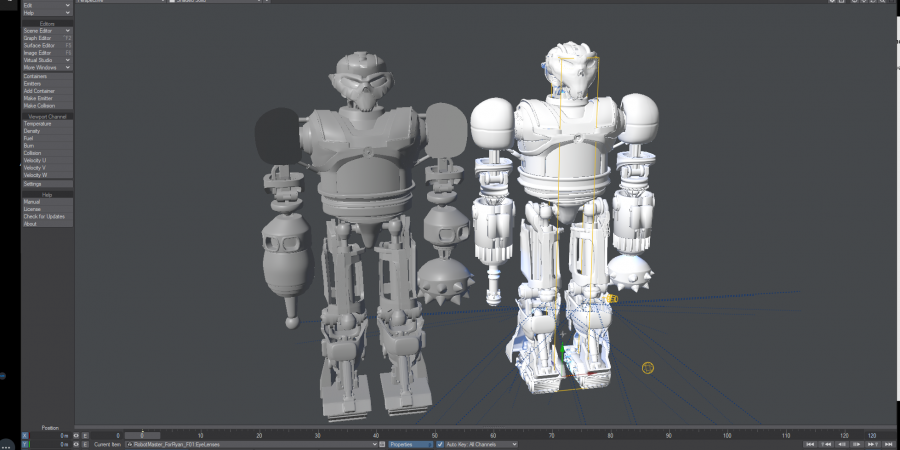The image size is (900, 450).
Task: Select the Collision viewport channel
Action: tap(47, 153)
